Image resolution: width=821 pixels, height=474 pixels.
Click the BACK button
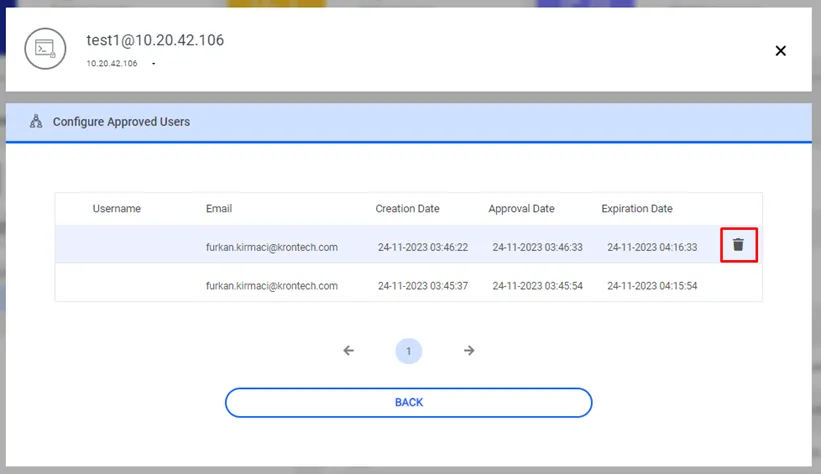click(408, 402)
